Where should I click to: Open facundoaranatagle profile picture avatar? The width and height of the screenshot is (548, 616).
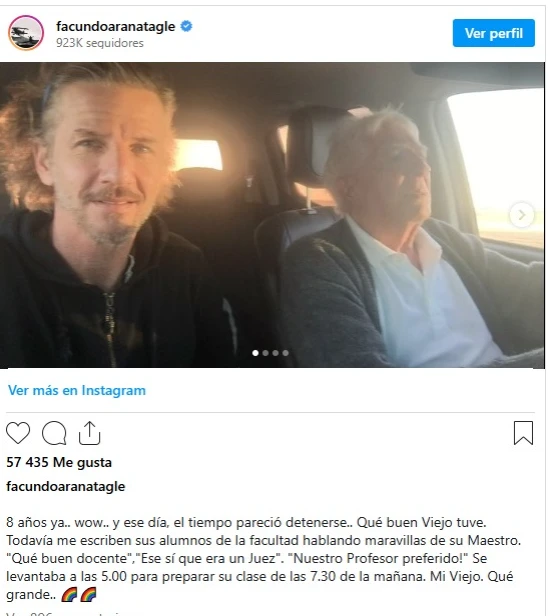[x=26, y=33]
